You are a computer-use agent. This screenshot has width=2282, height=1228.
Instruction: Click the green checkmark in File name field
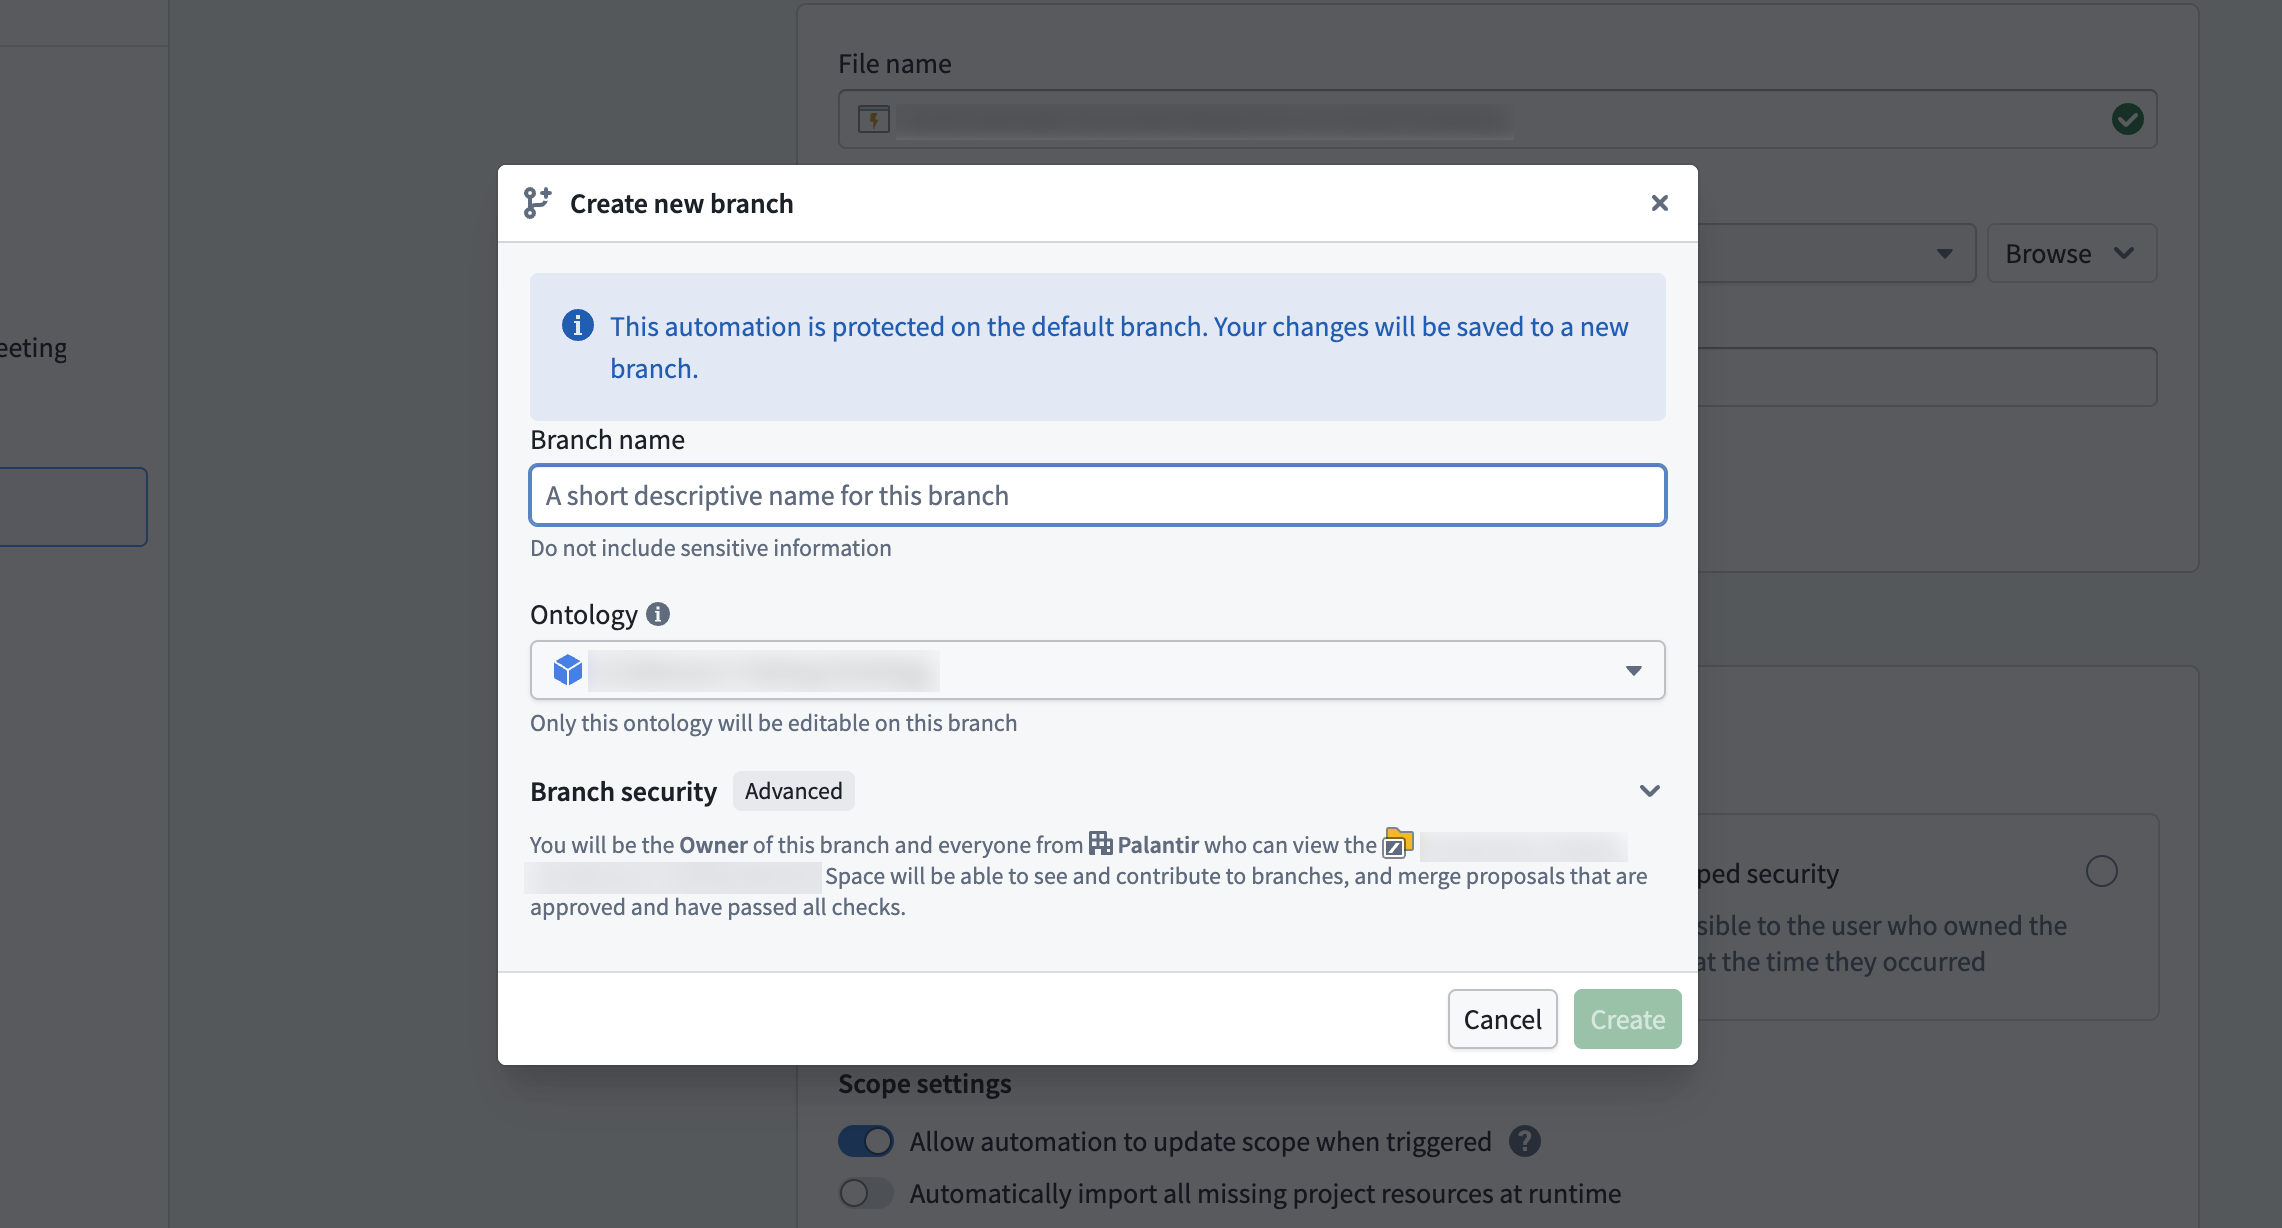click(x=2127, y=119)
